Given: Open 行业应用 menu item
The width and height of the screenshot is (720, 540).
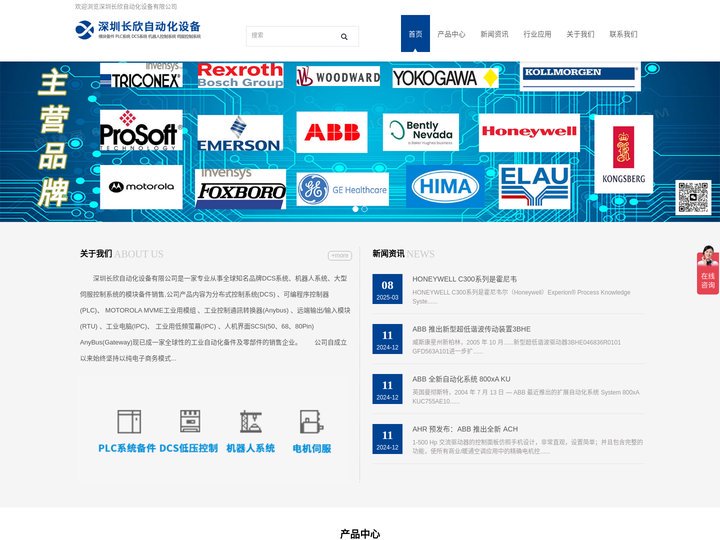Looking at the screenshot, I should coord(537,34).
